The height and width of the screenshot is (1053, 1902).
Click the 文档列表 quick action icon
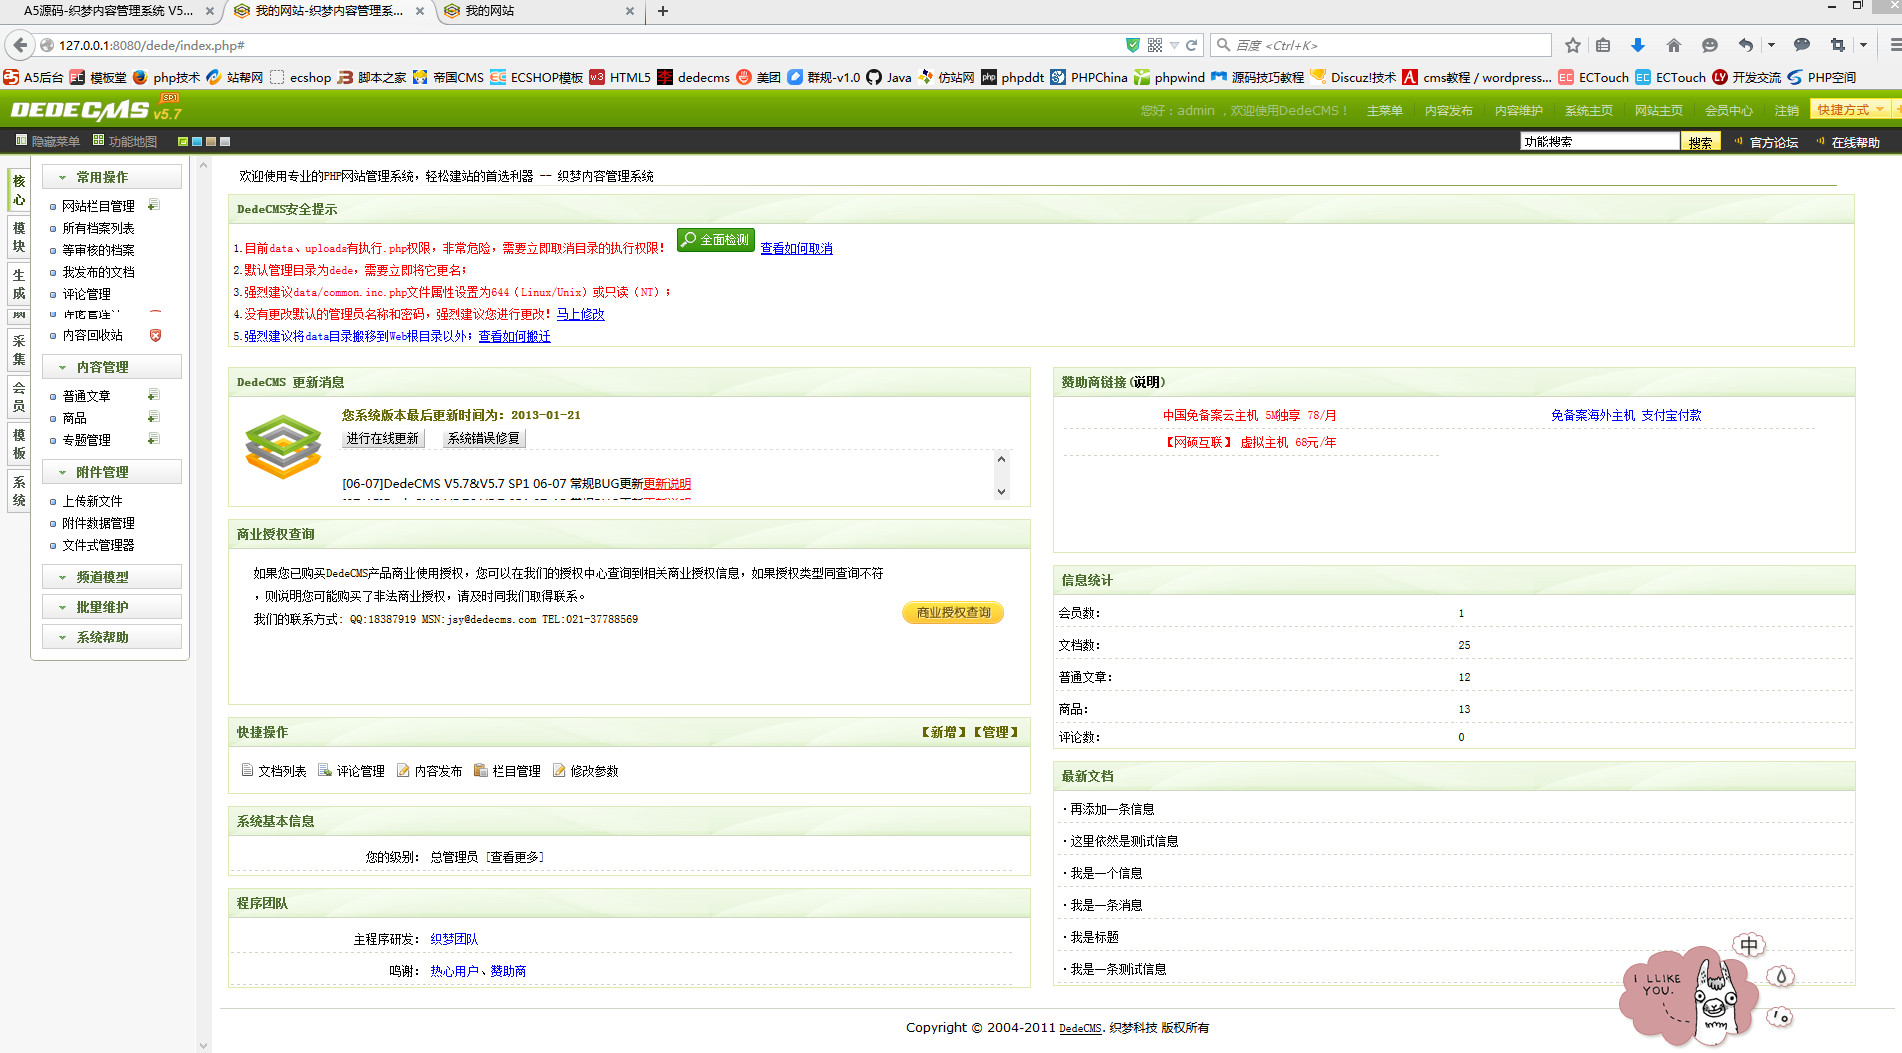pos(247,770)
